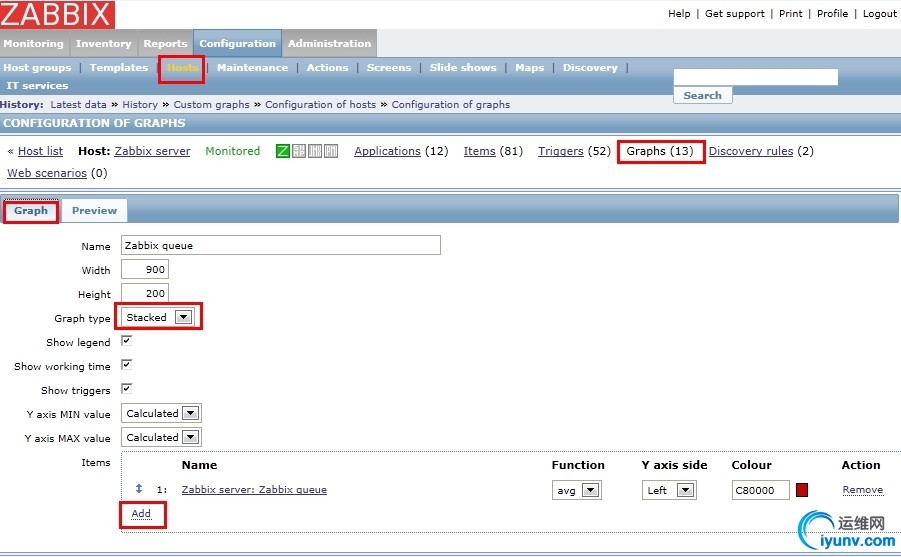Click the Zabbix agent availability icon
Image resolution: width=901 pixels, height=557 pixels.
pyautogui.click(x=283, y=151)
